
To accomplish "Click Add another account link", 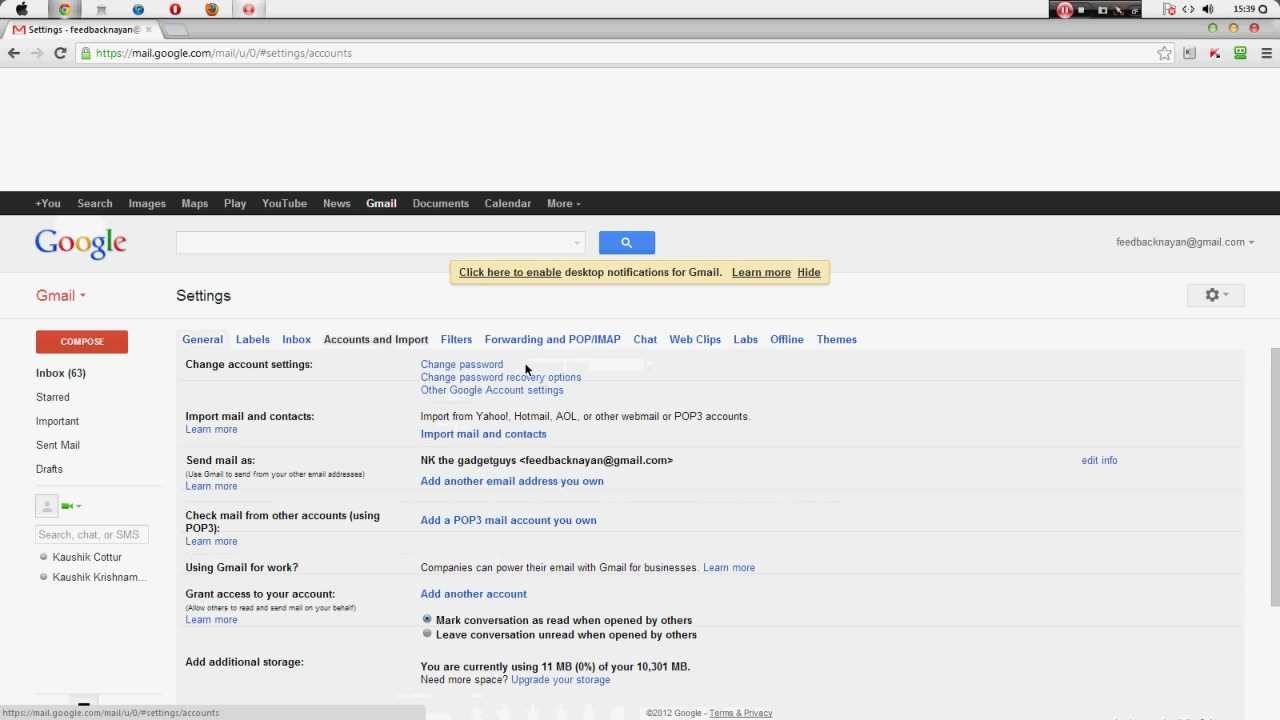I will 473,594.
